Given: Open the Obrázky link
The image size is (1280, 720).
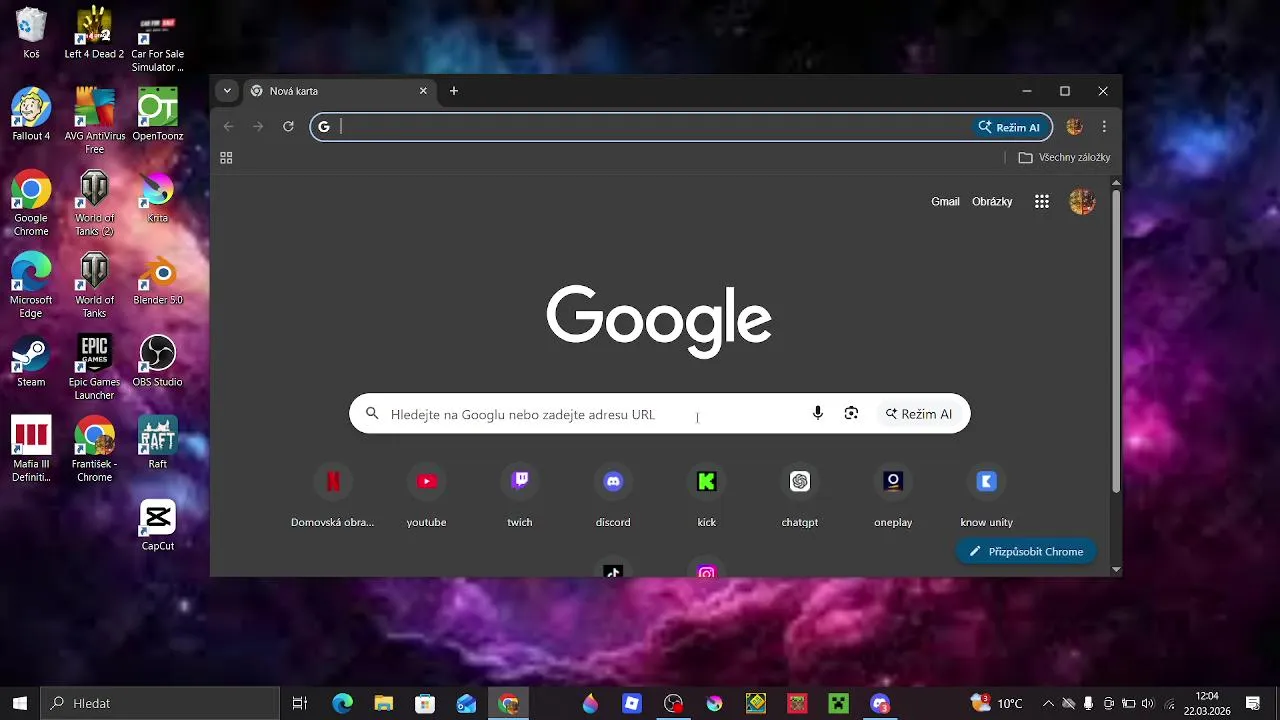Looking at the screenshot, I should (x=992, y=201).
